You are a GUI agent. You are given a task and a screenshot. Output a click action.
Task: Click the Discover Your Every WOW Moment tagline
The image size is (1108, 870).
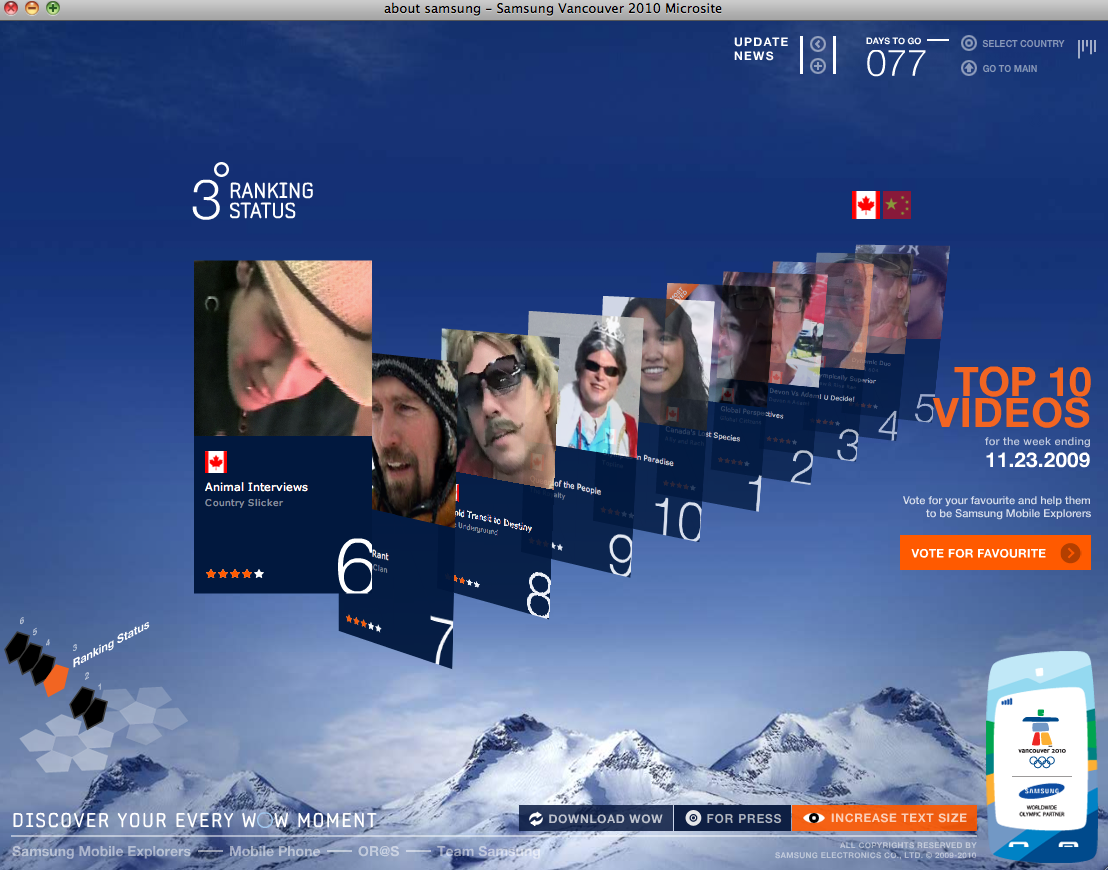tap(194, 821)
